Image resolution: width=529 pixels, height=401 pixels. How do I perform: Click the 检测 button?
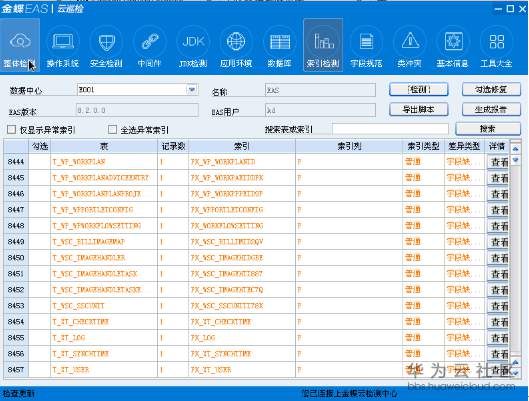419,89
